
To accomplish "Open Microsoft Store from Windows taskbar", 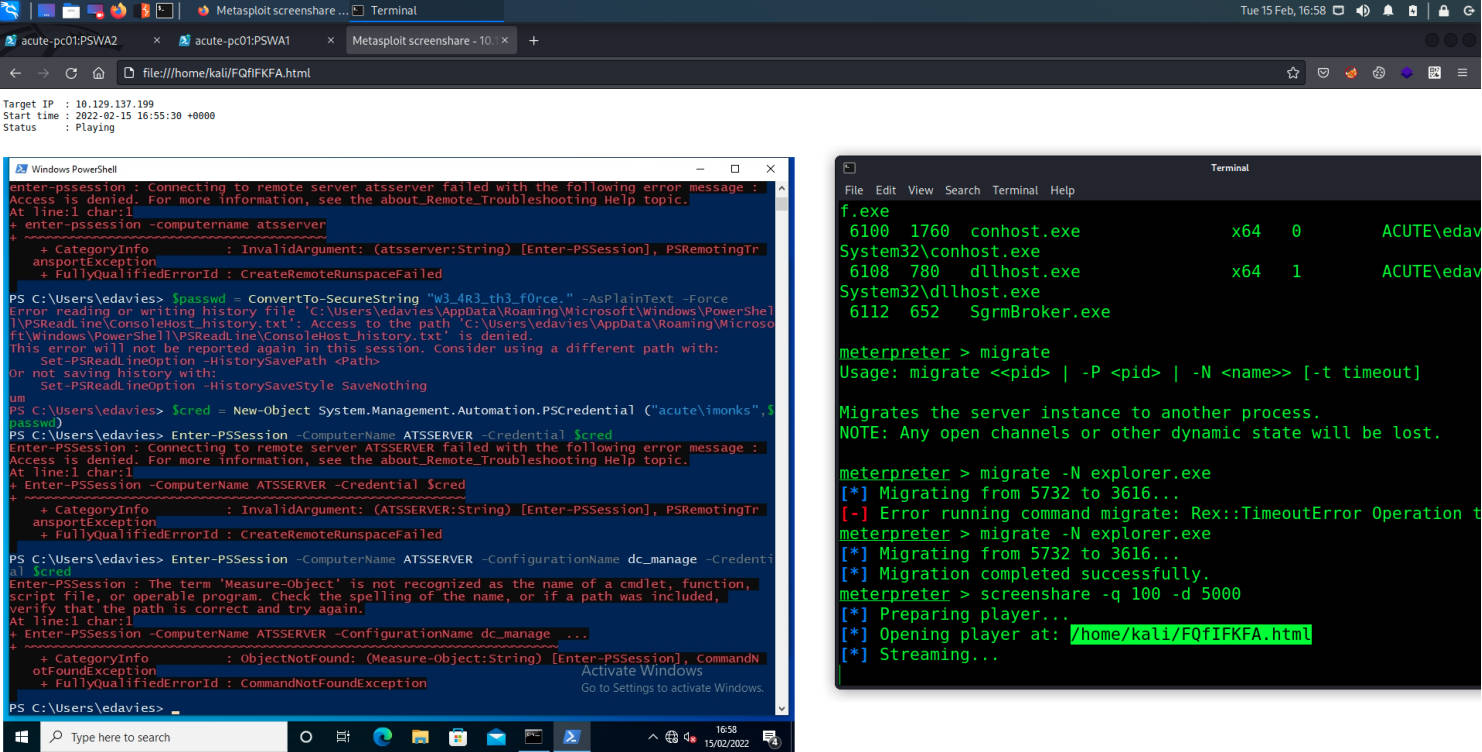I will pos(458,737).
